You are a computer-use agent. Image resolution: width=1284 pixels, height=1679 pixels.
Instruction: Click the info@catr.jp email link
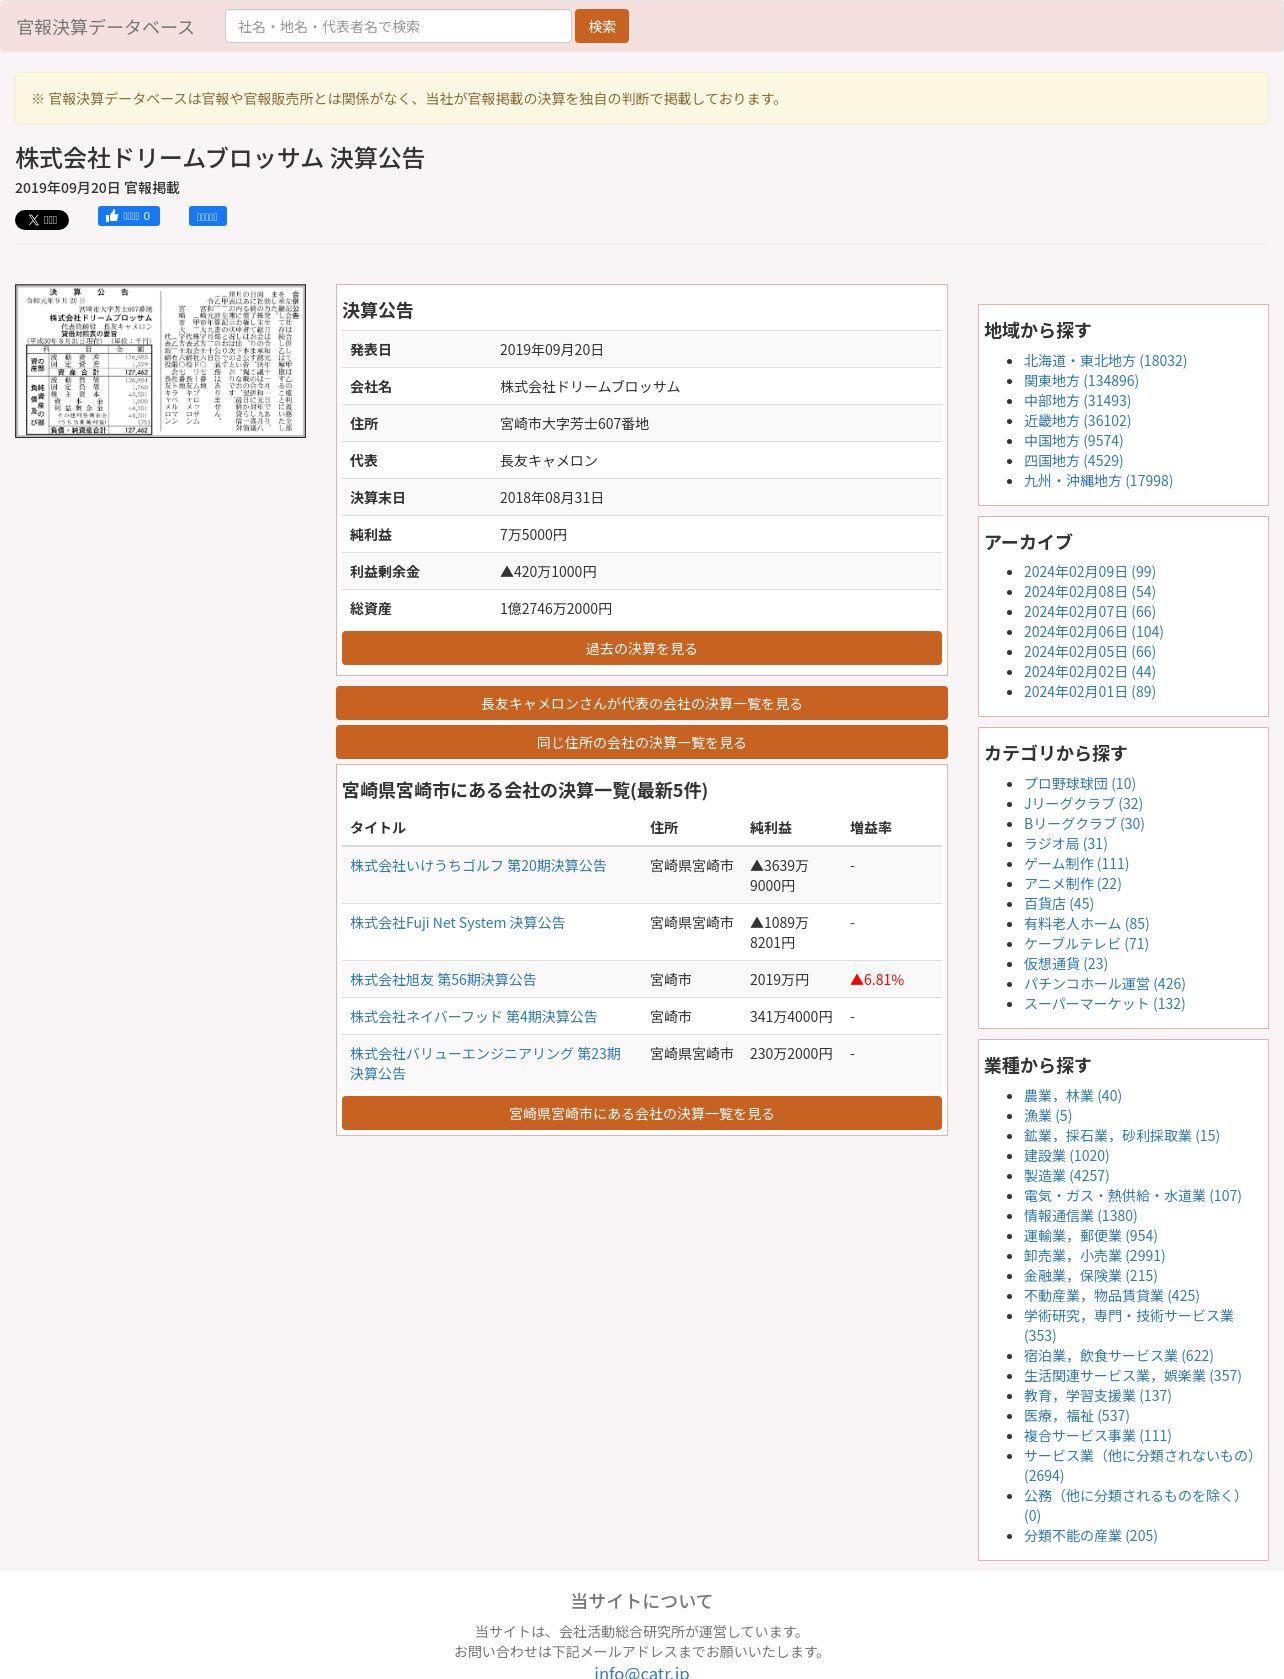tap(642, 1672)
